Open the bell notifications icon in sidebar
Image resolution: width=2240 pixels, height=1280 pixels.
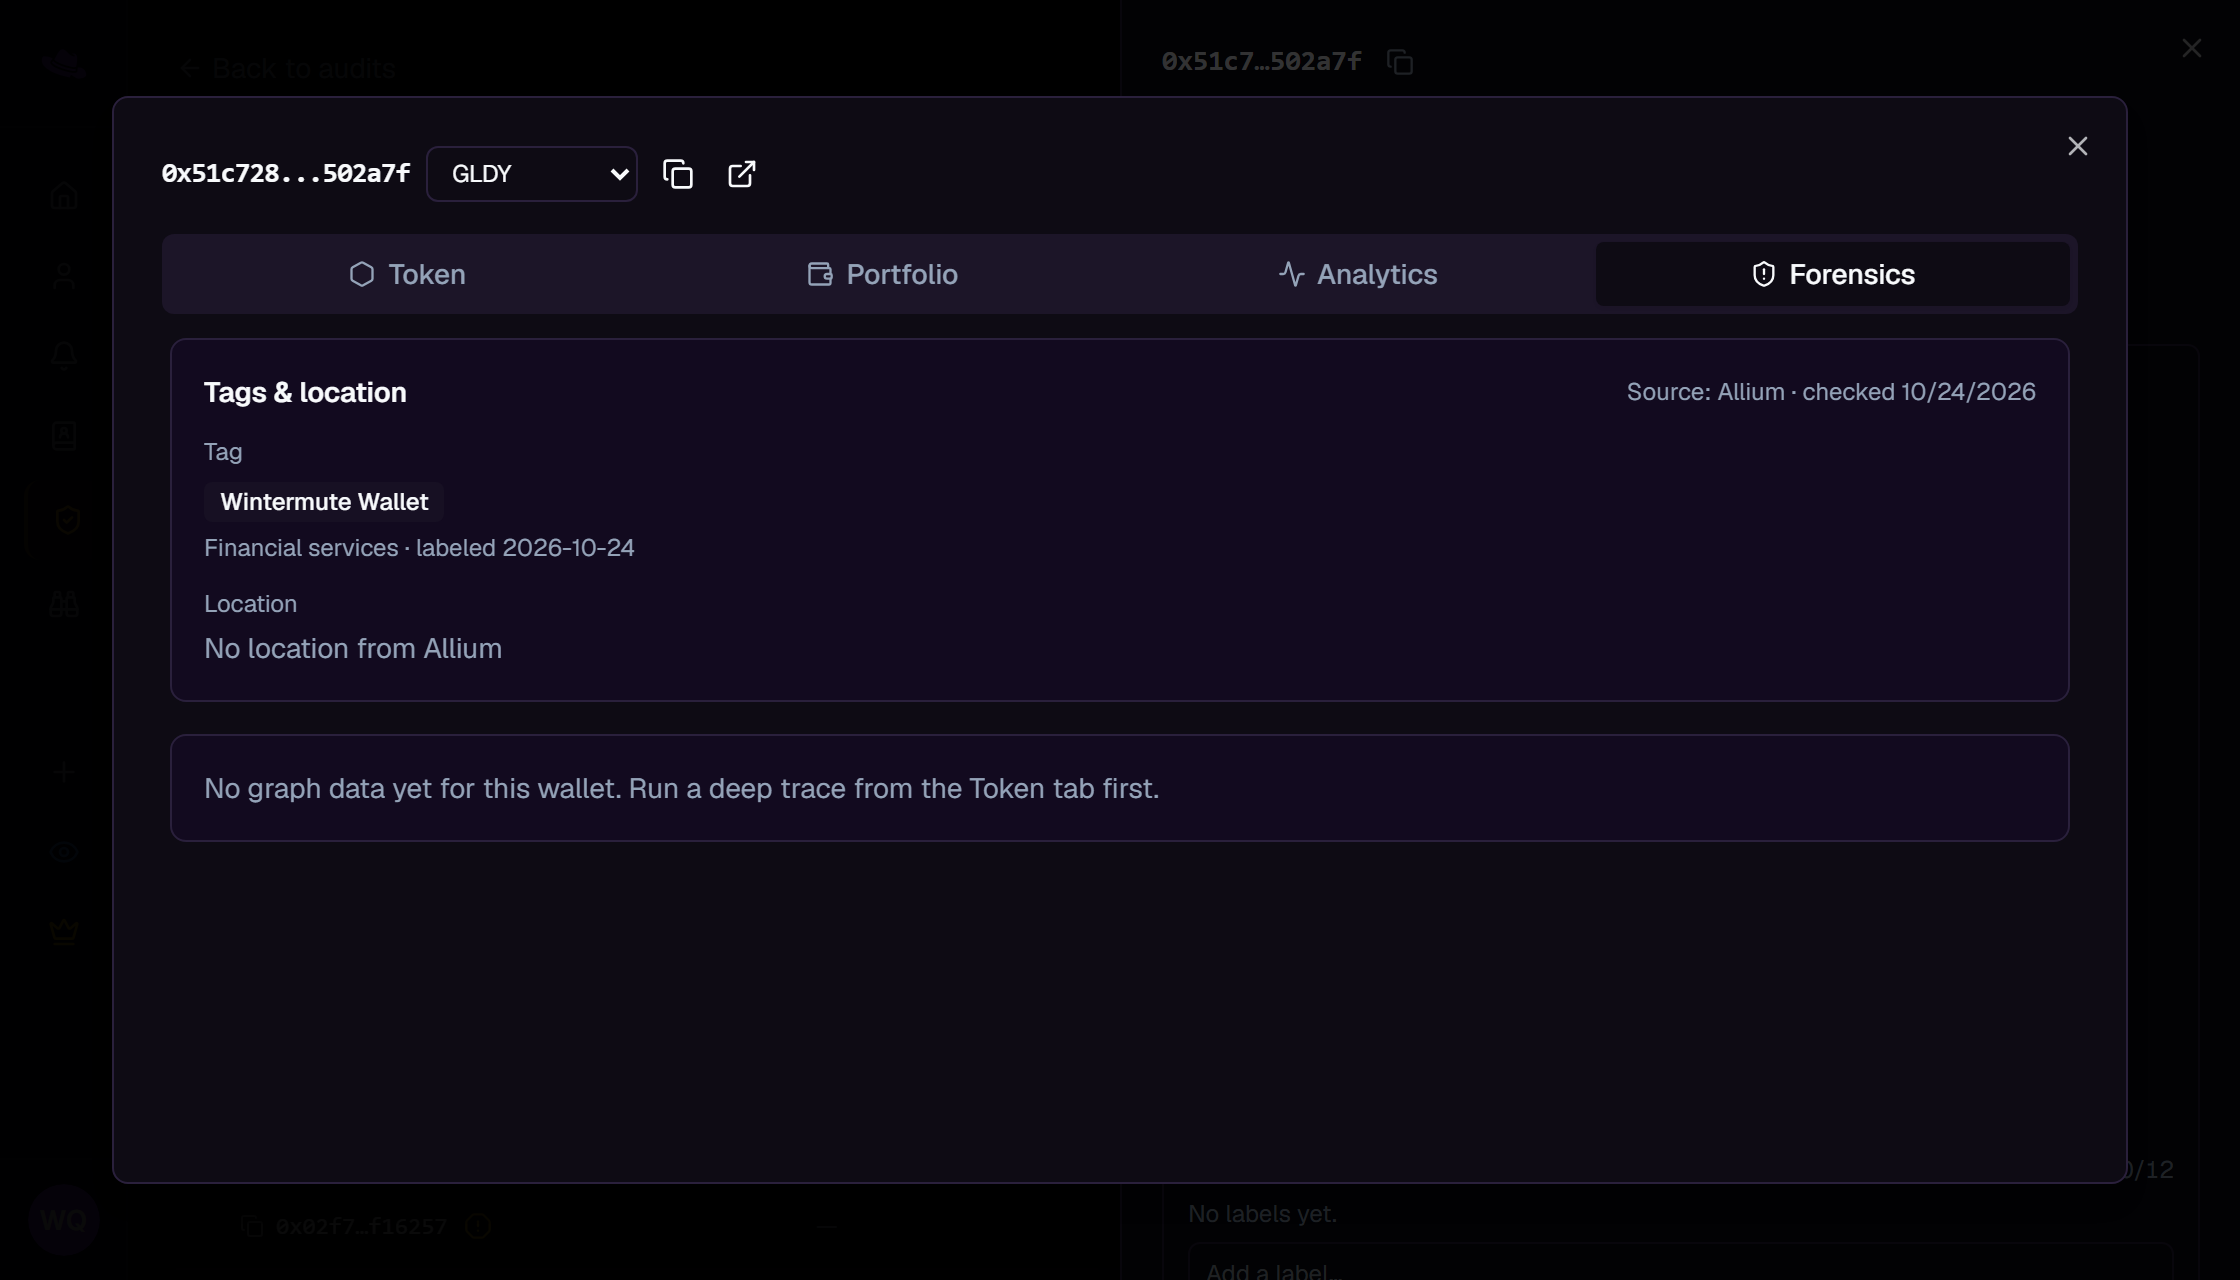[64, 356]
